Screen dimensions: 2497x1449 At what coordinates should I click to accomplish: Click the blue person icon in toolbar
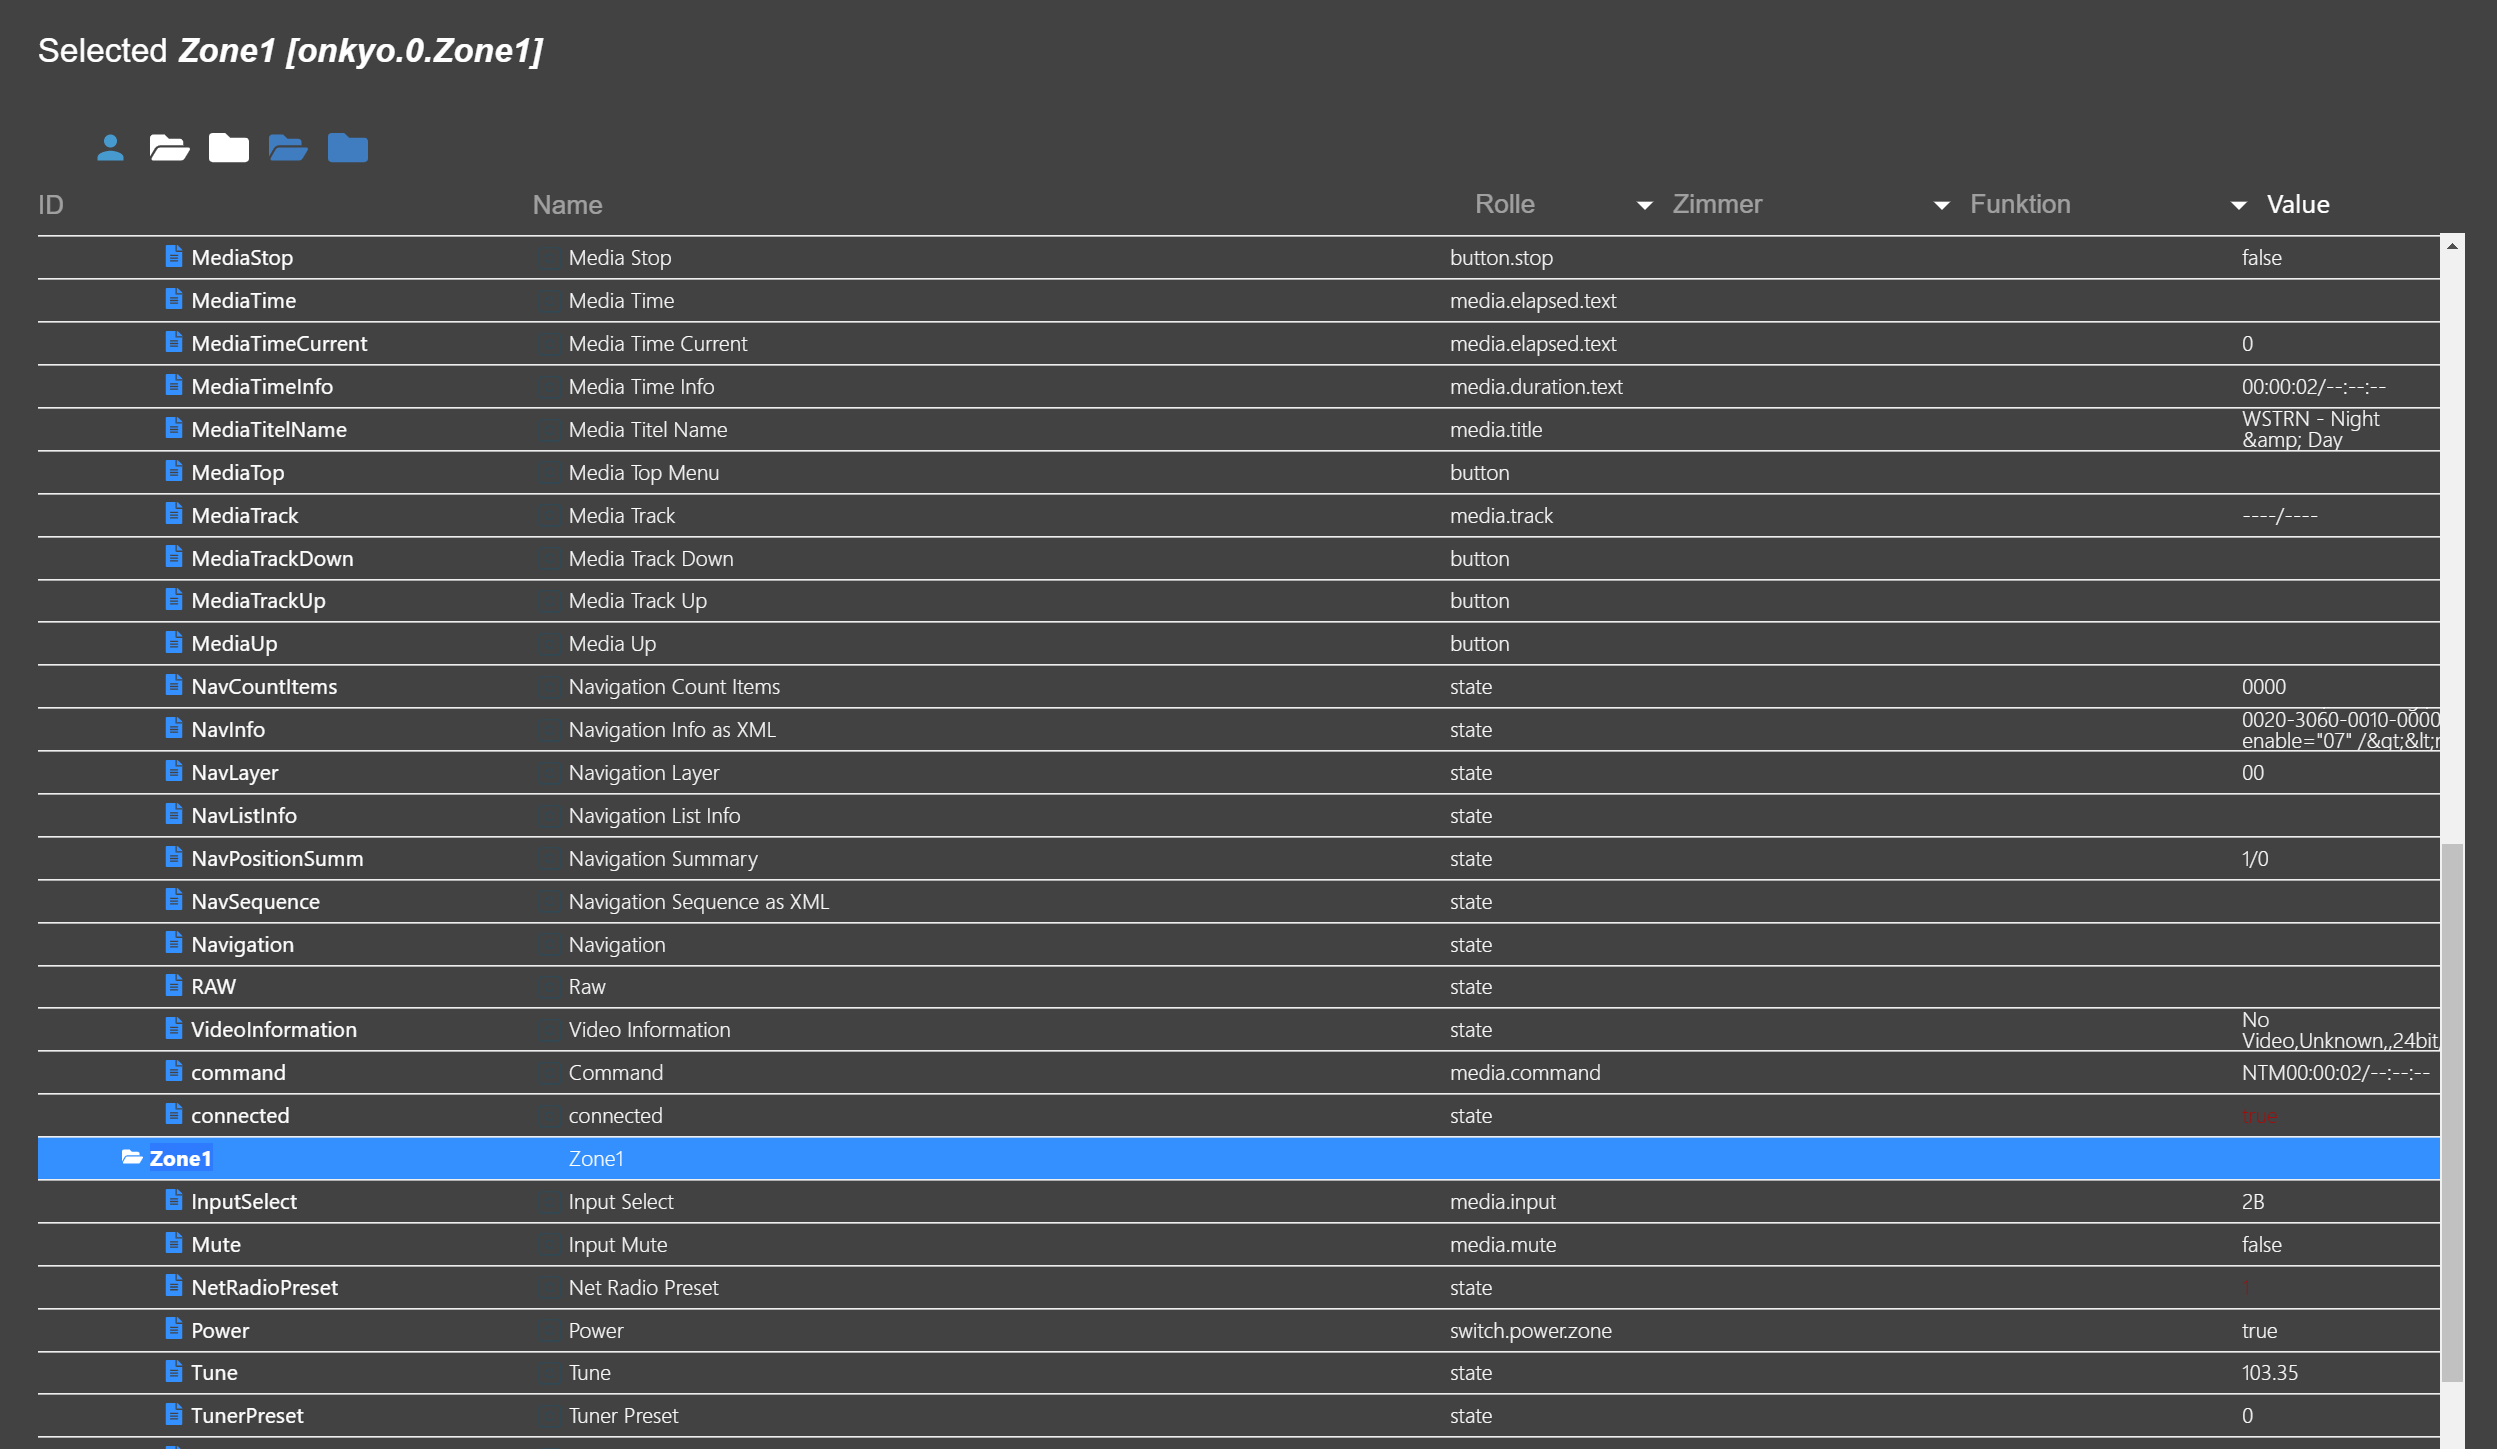(x=110, y=148)
